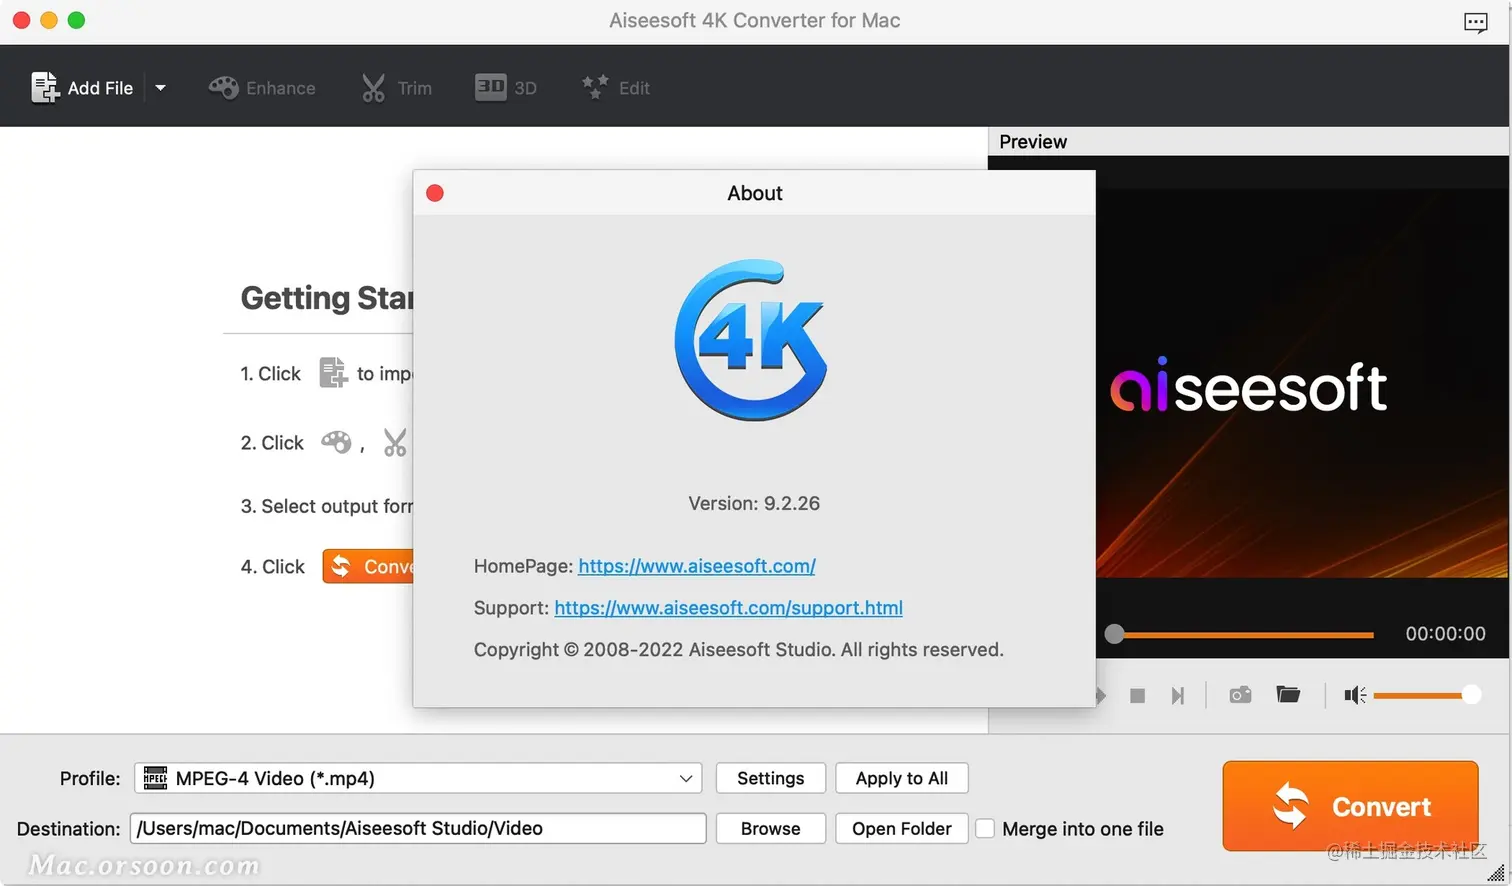Open the Add File dropdown arrow
The width and height of the screenshot is (1512, 886).
pos(160,88)
